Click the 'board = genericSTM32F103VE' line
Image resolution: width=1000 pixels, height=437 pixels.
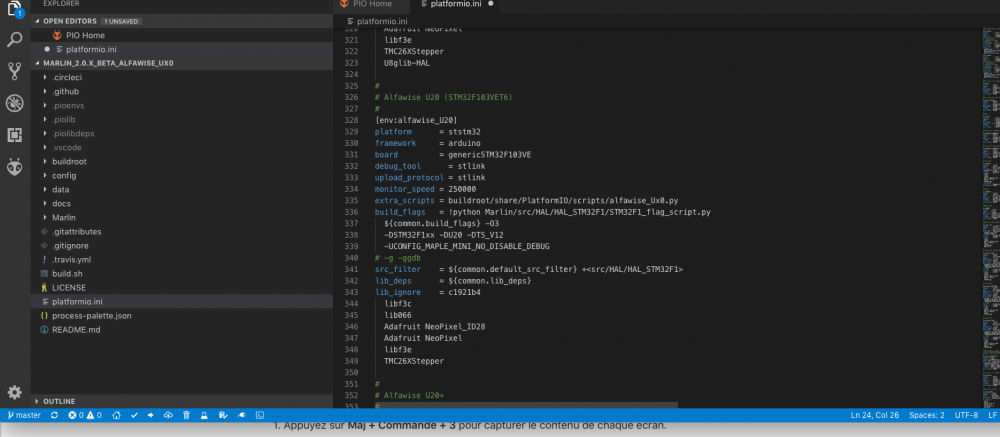pyautogui.click(x=453, y=154)
